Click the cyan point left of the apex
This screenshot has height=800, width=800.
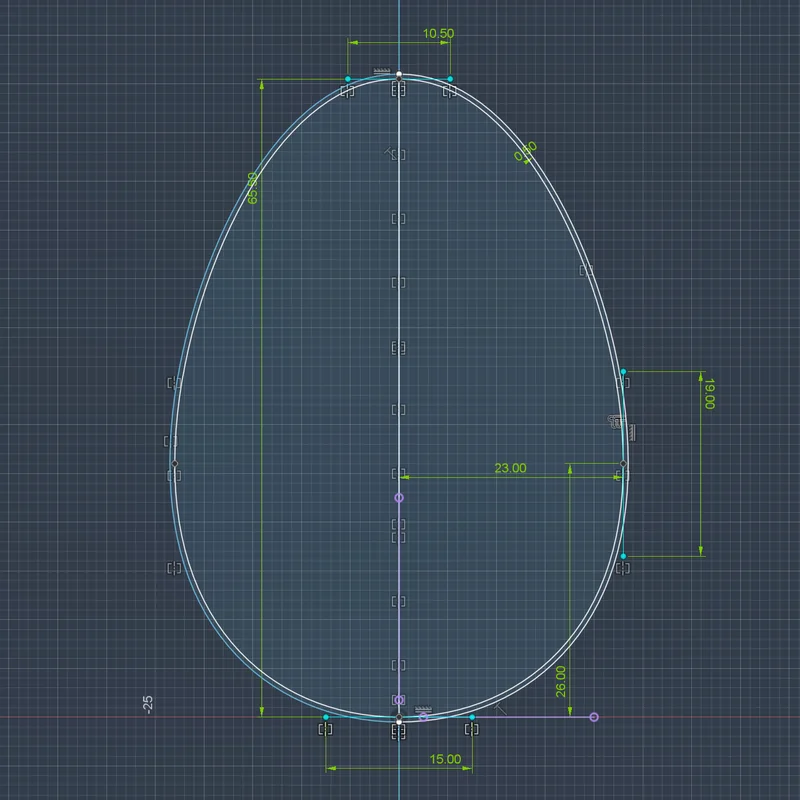click(x=348, y=79)
